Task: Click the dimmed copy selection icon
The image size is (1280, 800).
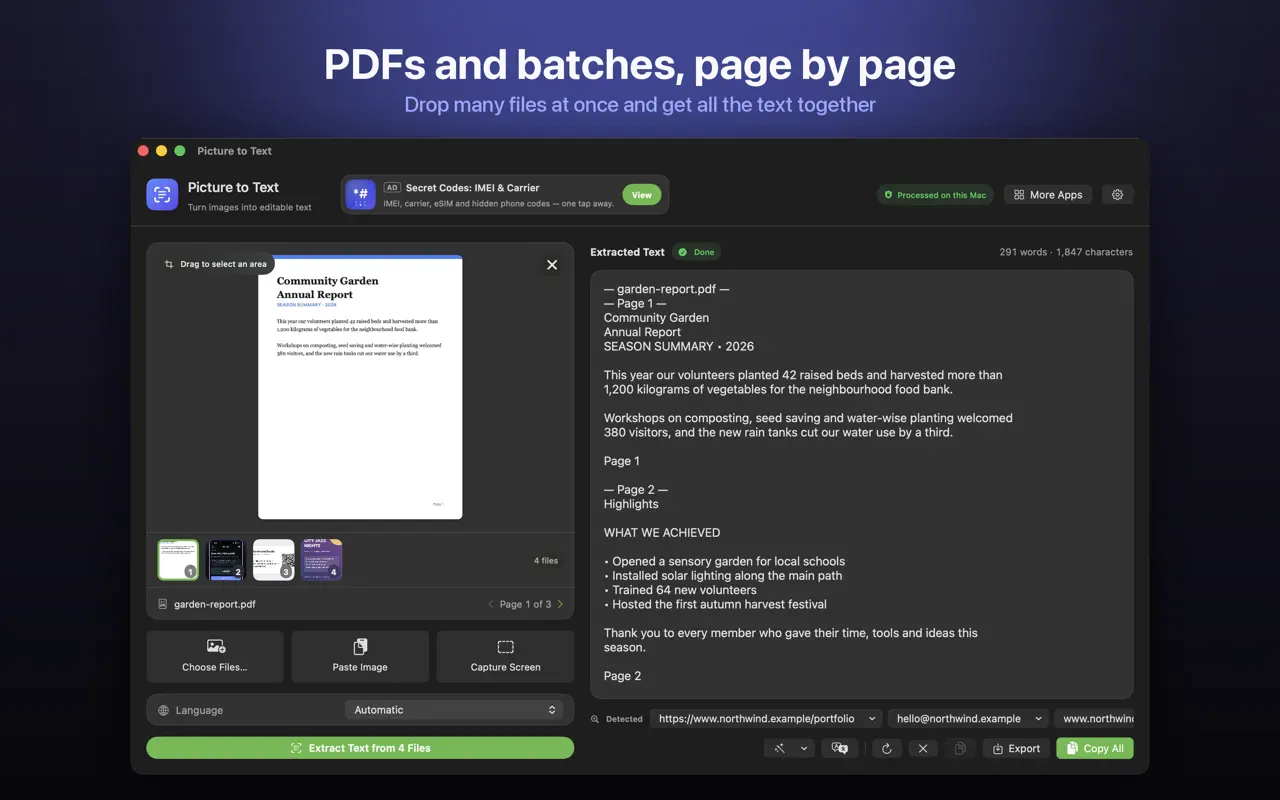Action: click(959, 748)
